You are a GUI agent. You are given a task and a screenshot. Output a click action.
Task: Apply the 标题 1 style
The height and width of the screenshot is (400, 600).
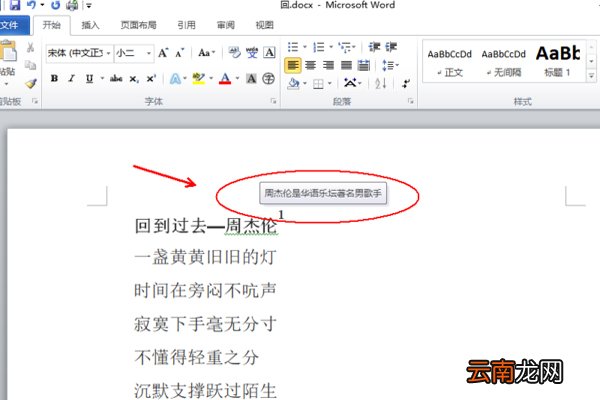558,62
